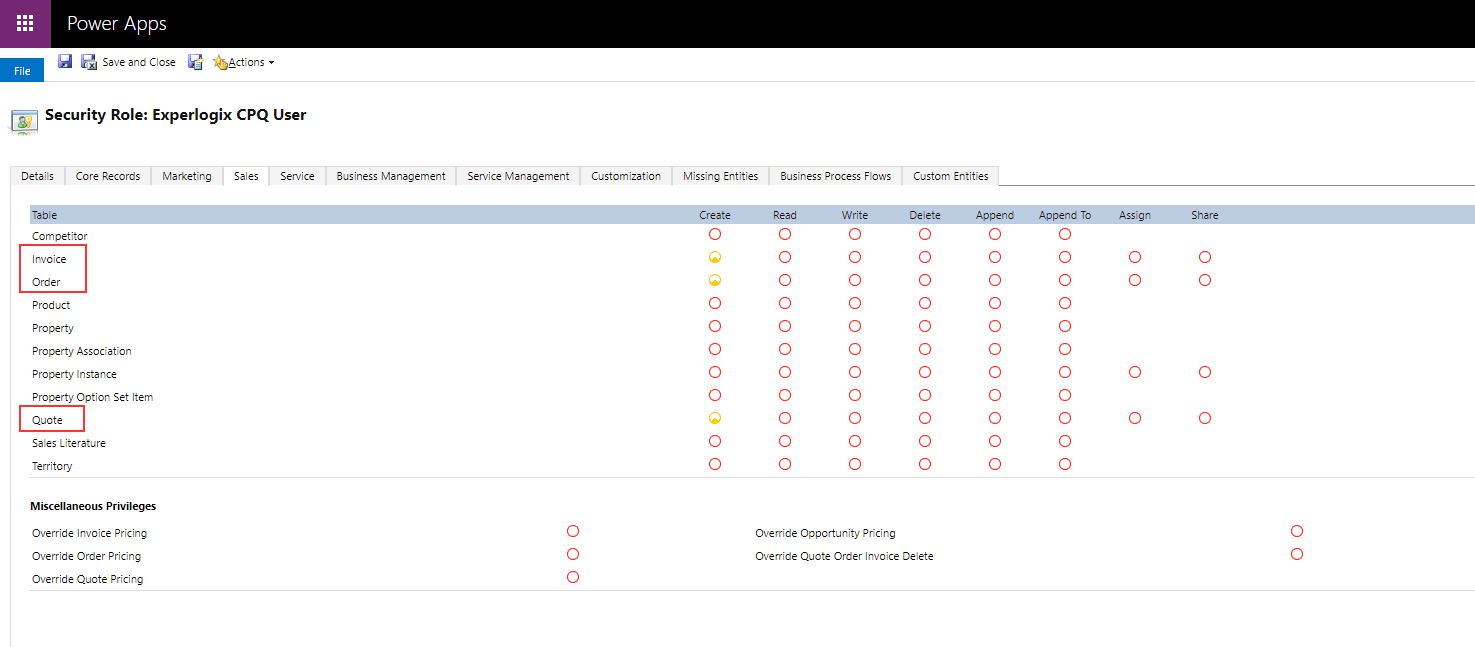1475x647 pixels.
Task: Select the Sales tab
Action: (x=246, y=176)
